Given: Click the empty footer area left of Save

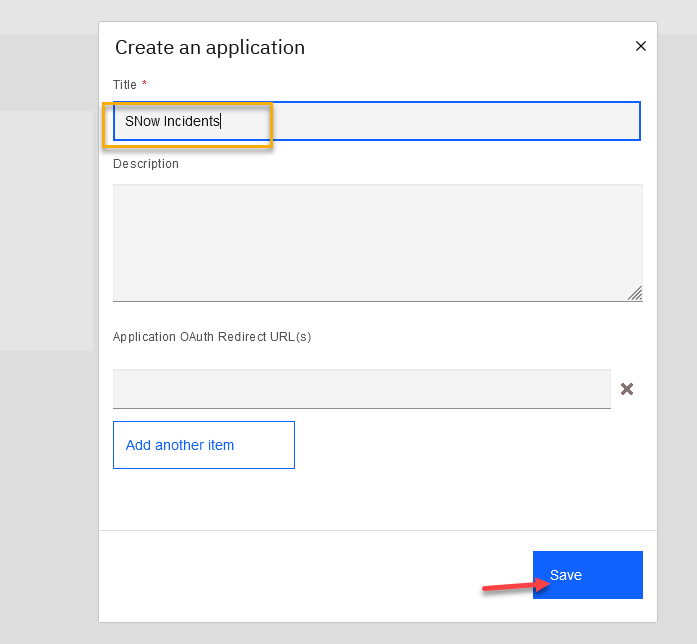Looking at the screenshot, I should pos(300,575).
